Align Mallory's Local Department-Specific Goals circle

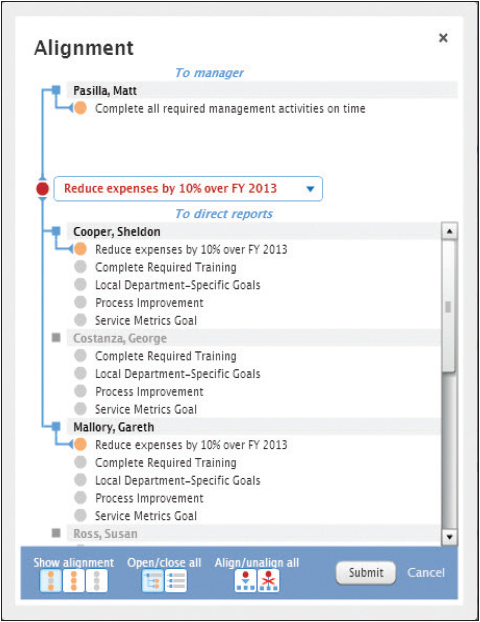click(x=80, y=480)
